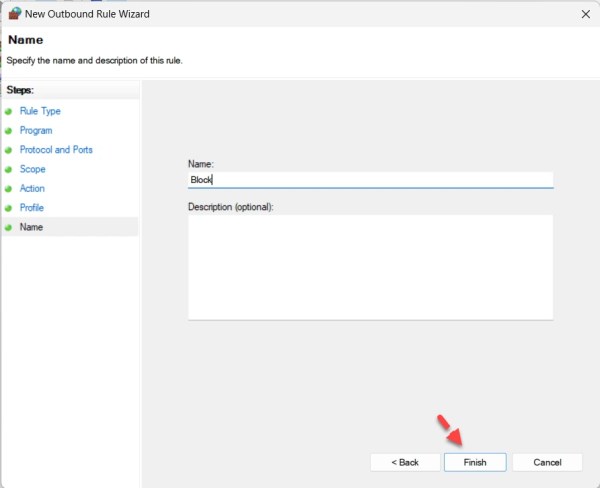This screenshot has height=488, width=600.
Task: Cancel the New Outbound Rule Wizard
Action: tap(547, 462)
